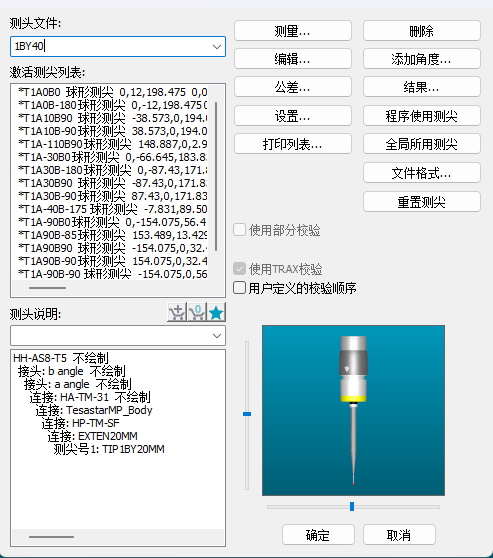493x558 pixels.
Task: Select tip *T1A90B-85 in the list
Action: click(112, 235)
